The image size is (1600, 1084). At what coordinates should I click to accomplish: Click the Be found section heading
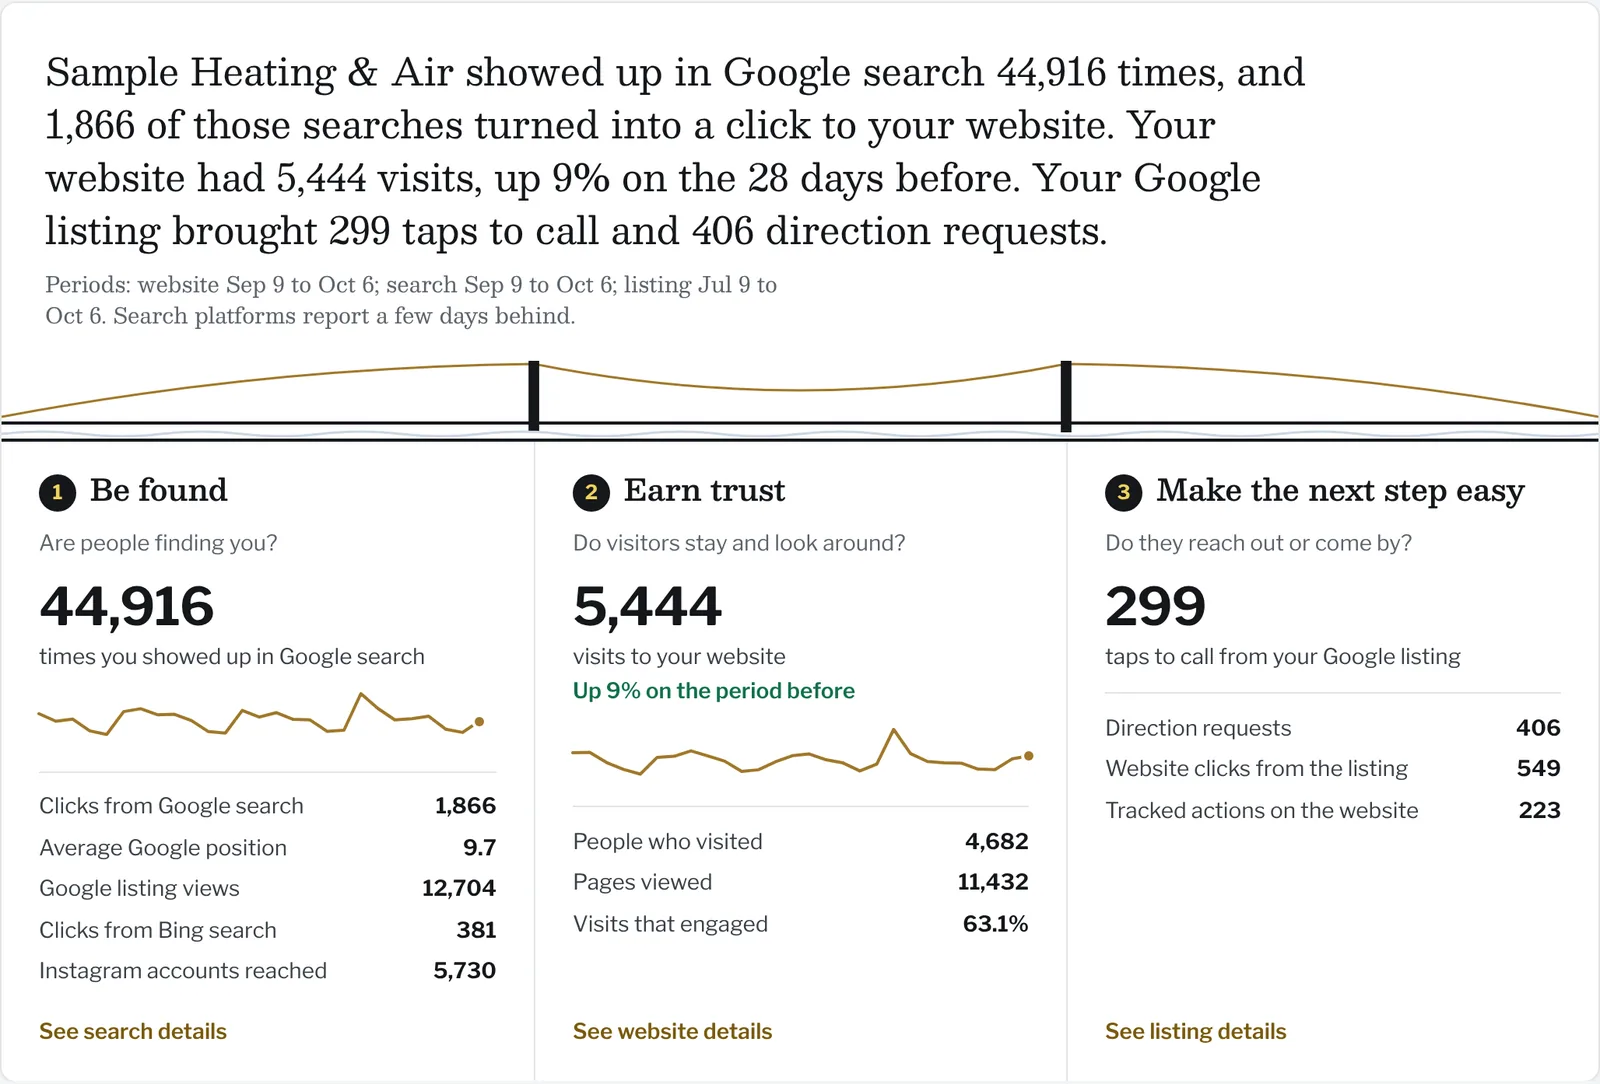click(x=159, y=491)
